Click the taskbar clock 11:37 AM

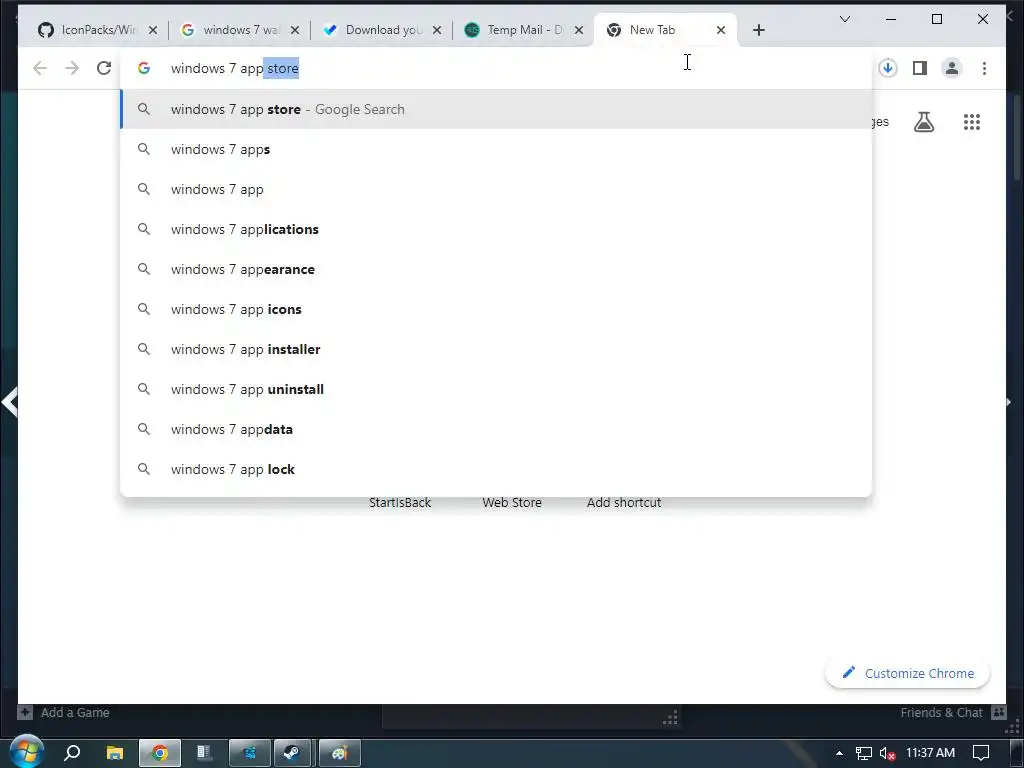click(930, 753)
